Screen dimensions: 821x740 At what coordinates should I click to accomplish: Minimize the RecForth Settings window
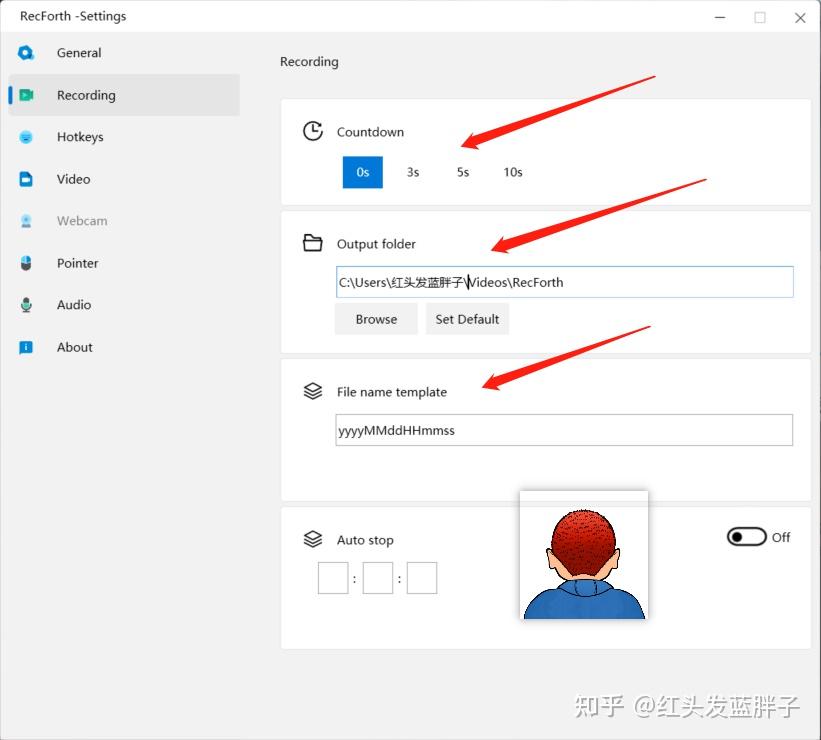coord(720,17)
